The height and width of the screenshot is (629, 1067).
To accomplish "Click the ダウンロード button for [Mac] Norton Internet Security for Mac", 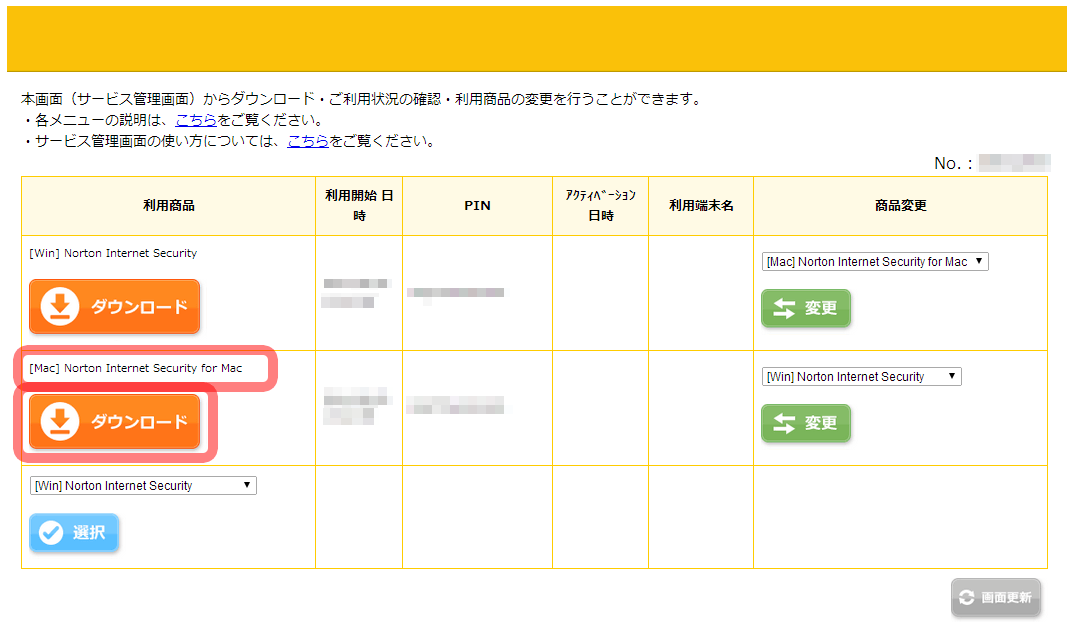I will (x=114, y=421).
